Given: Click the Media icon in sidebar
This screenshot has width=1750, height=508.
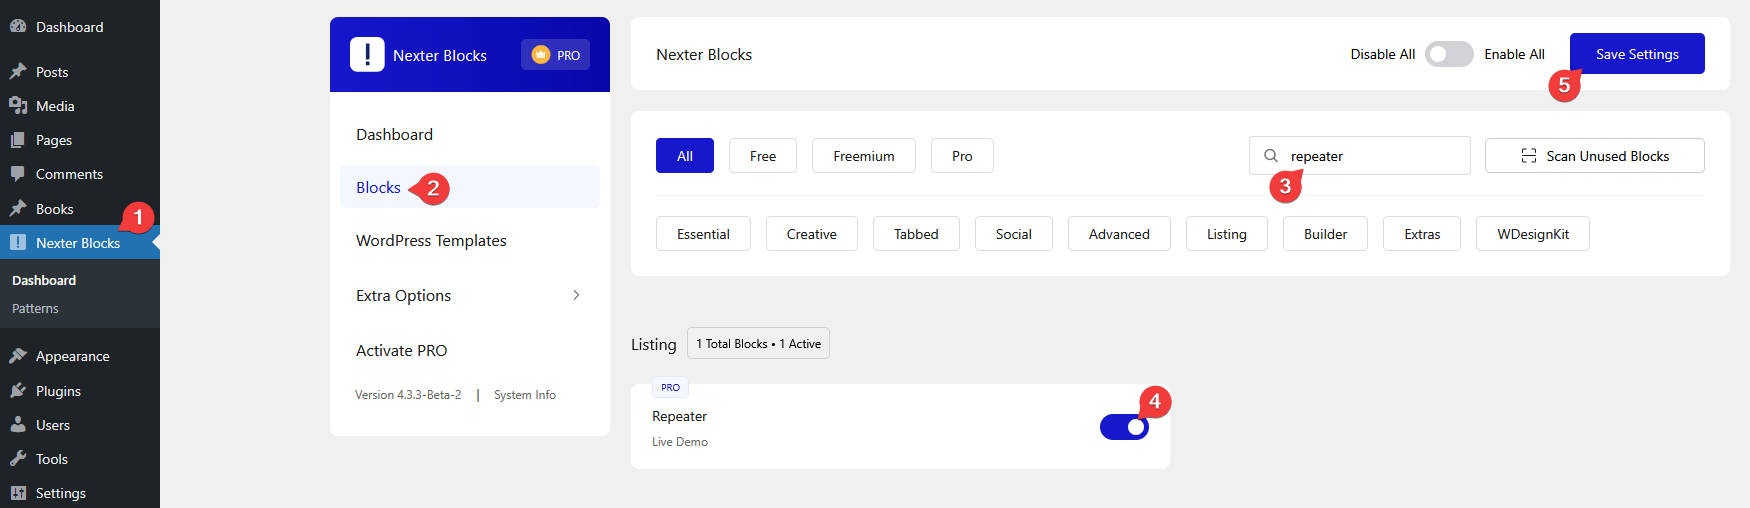Looking at the screenshot, I should [x=18, y=105].
